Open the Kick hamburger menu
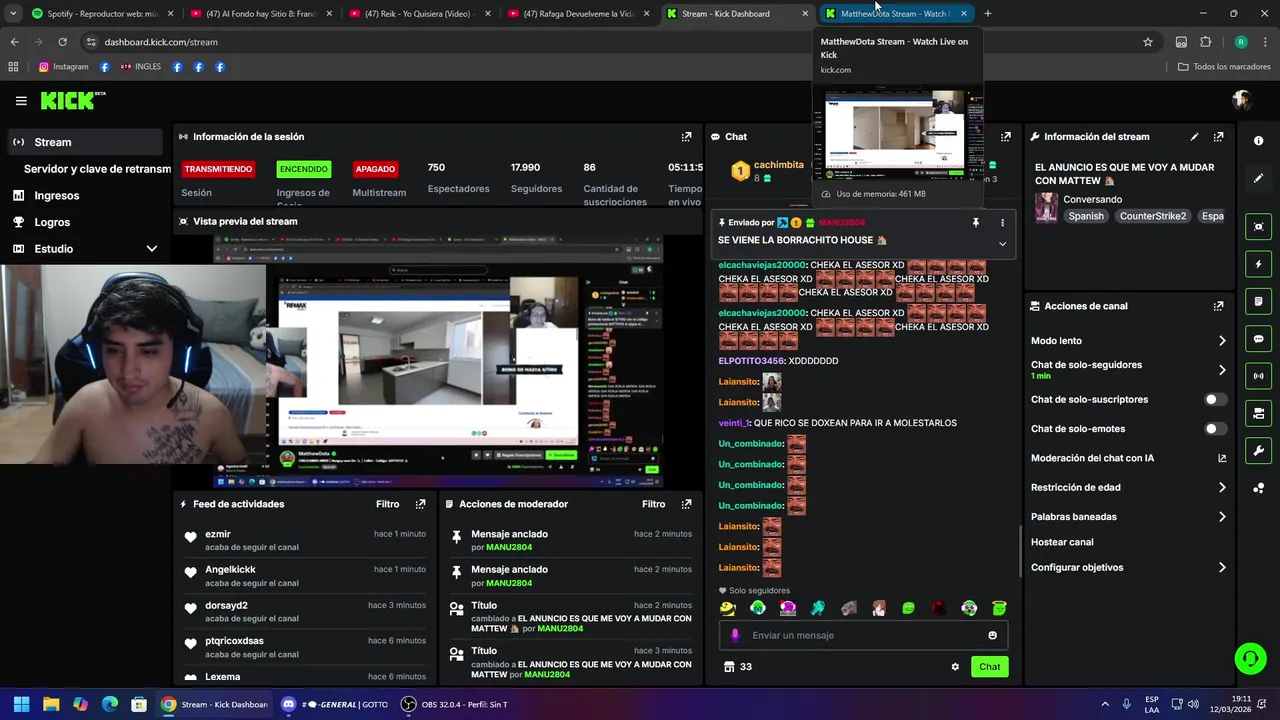 pos(21,101)
